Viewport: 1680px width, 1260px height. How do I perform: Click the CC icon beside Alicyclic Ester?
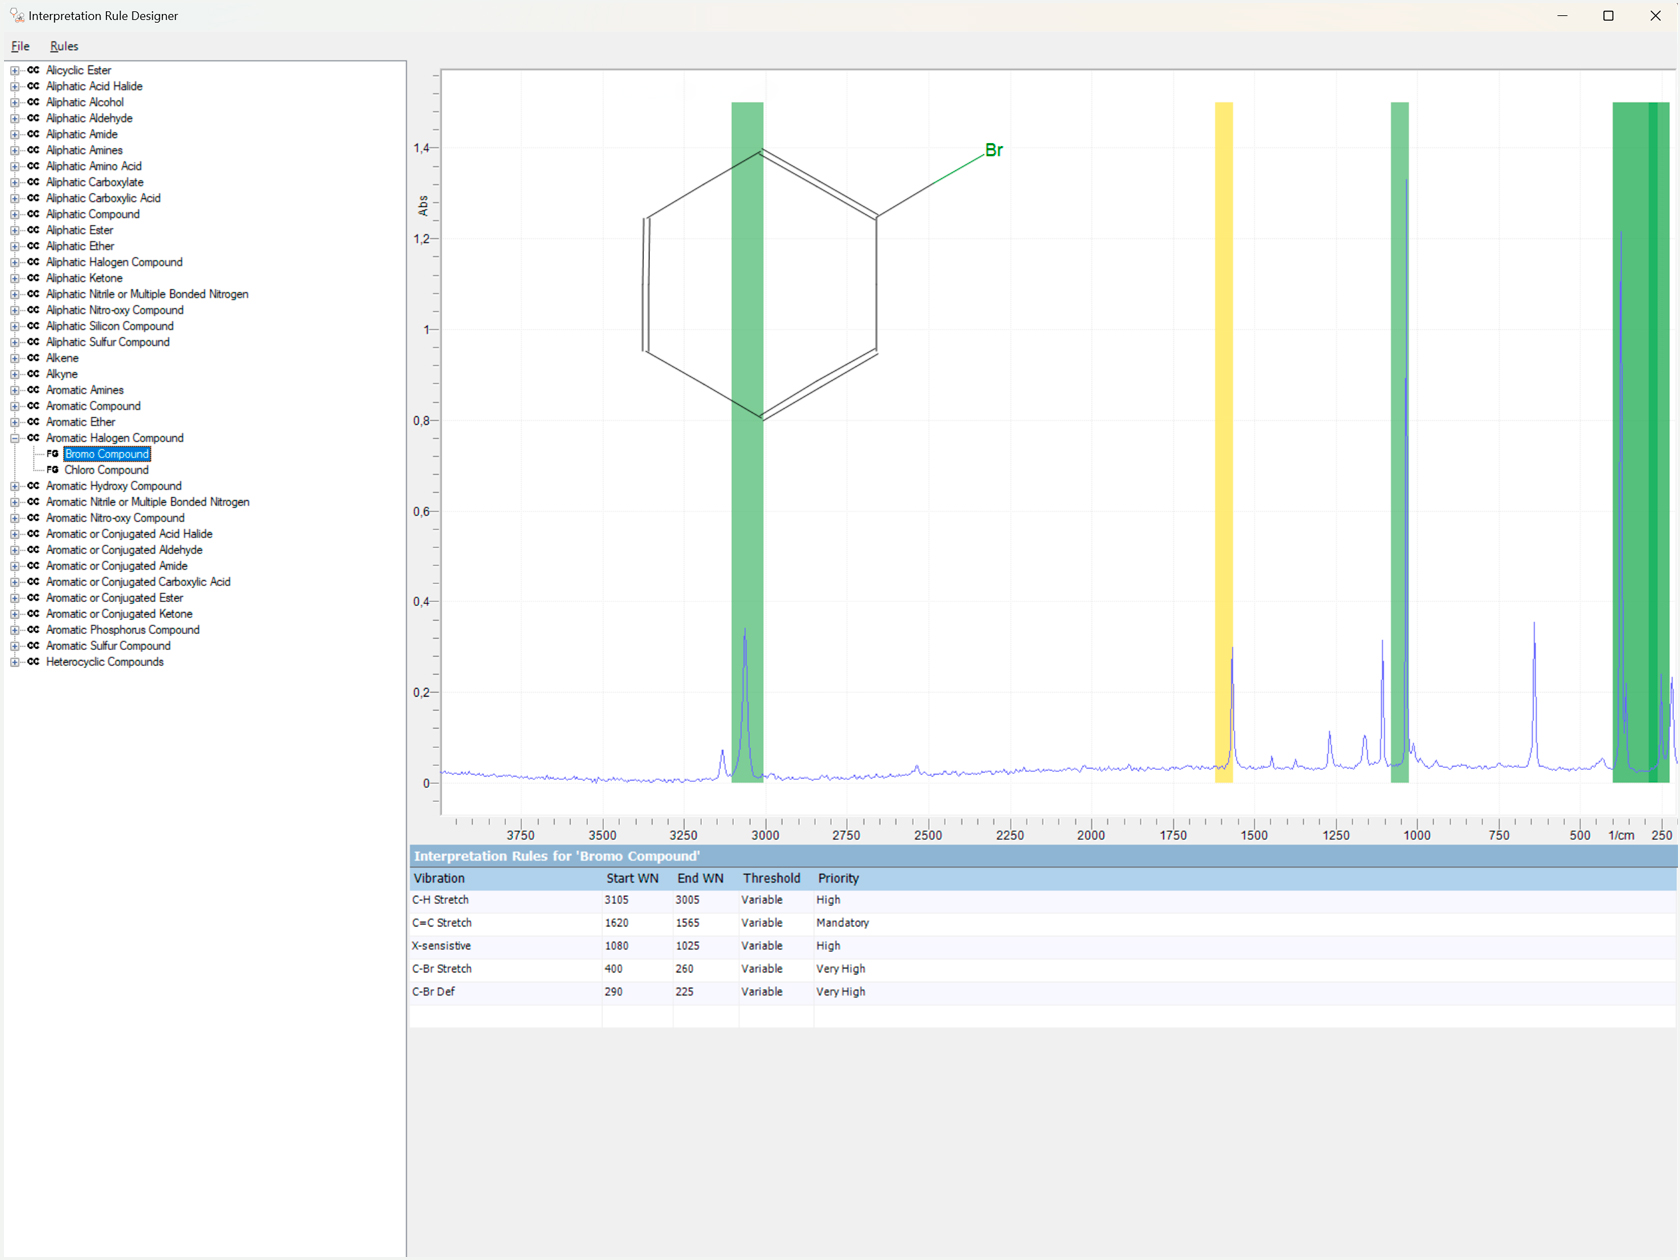tap(33, 70)
